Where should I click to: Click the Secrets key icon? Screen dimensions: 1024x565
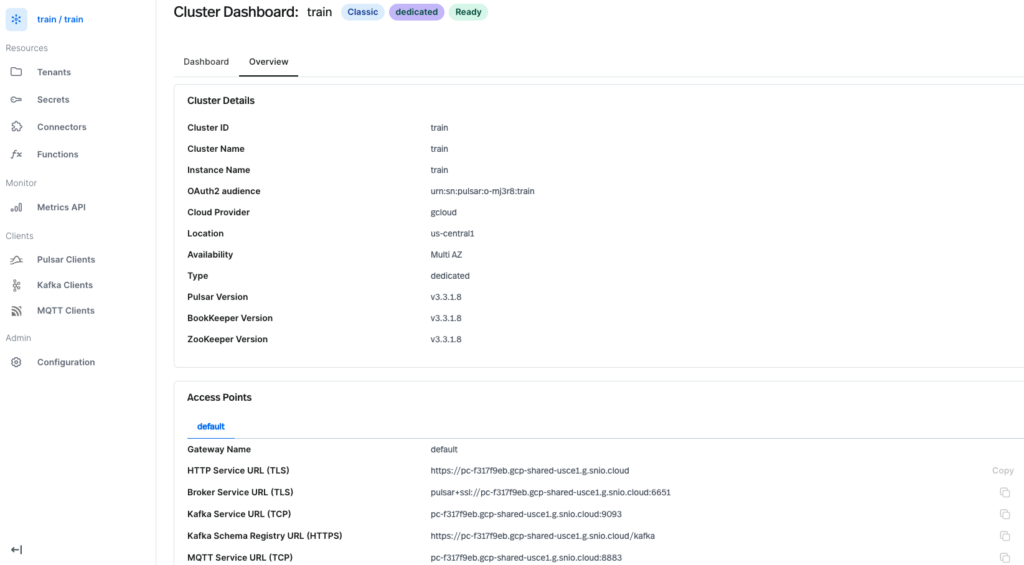click(x=16, y=100)
